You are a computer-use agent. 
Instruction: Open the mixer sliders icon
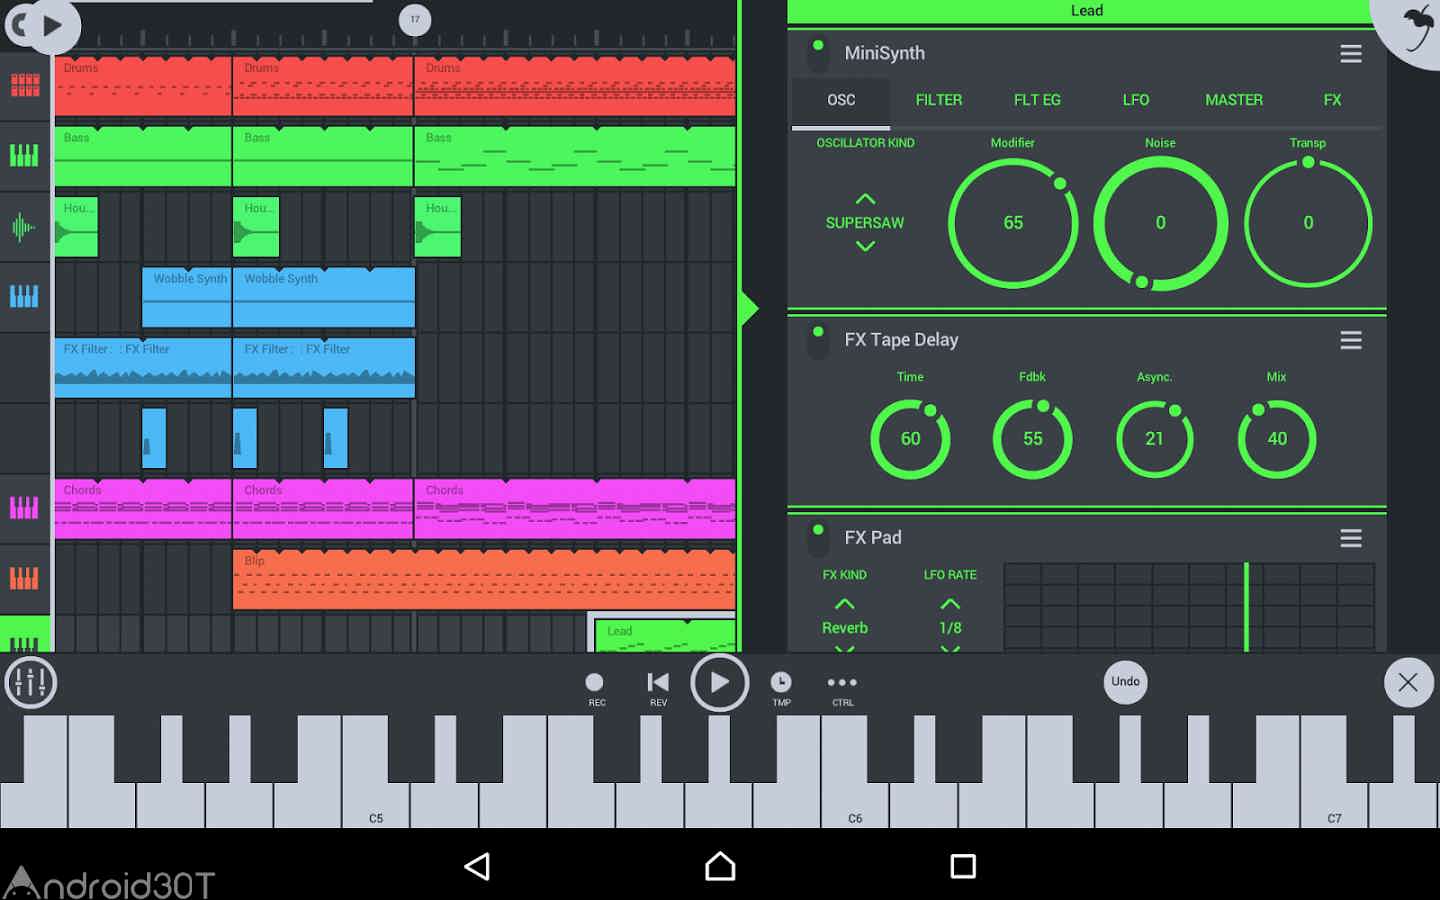coord(30,683)
